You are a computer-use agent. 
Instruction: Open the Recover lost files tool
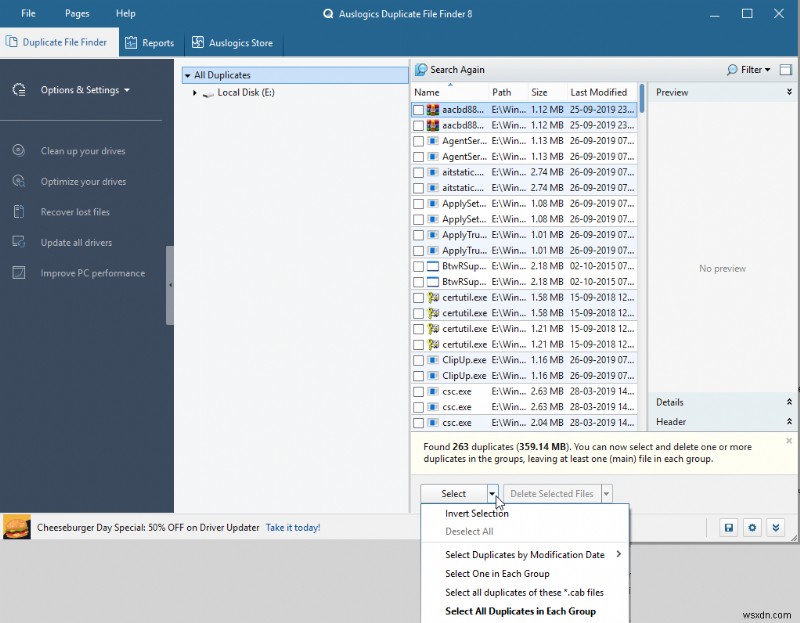78,211
